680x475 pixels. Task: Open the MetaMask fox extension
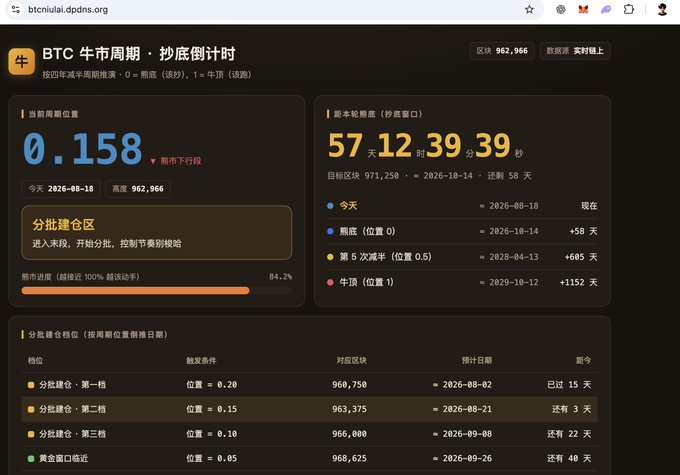(x=583, y=10)
